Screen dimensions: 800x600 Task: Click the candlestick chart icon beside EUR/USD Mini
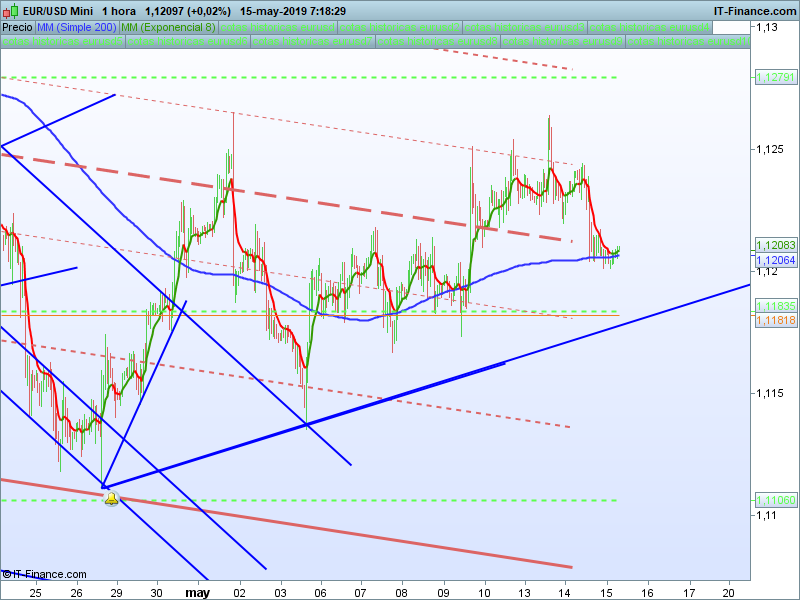(x=11, y=11)
